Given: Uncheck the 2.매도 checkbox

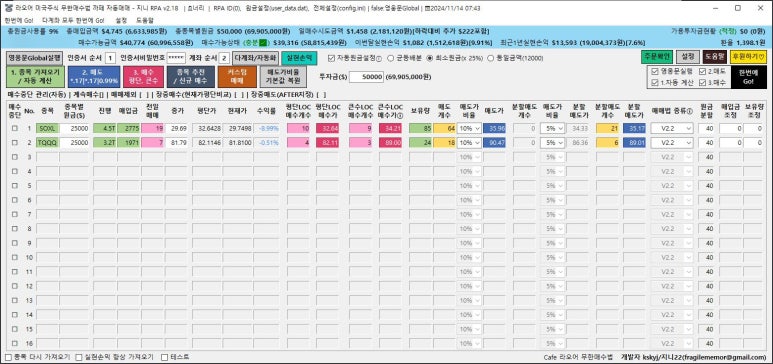Looking at the screenshot, I should click(702, 72).
